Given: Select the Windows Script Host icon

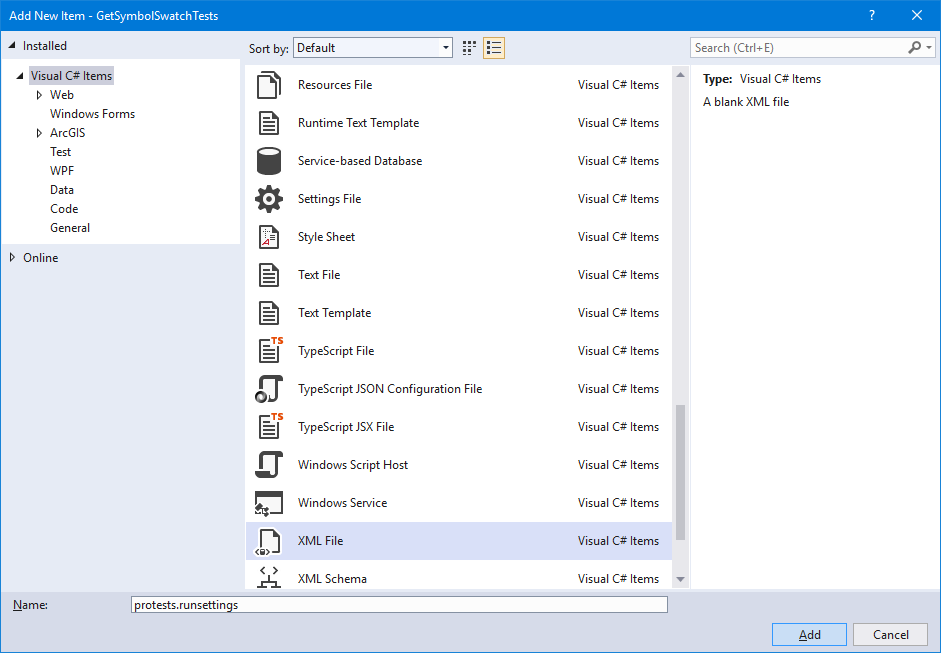Looking at the screenshot, I should (x=268, y=464).
